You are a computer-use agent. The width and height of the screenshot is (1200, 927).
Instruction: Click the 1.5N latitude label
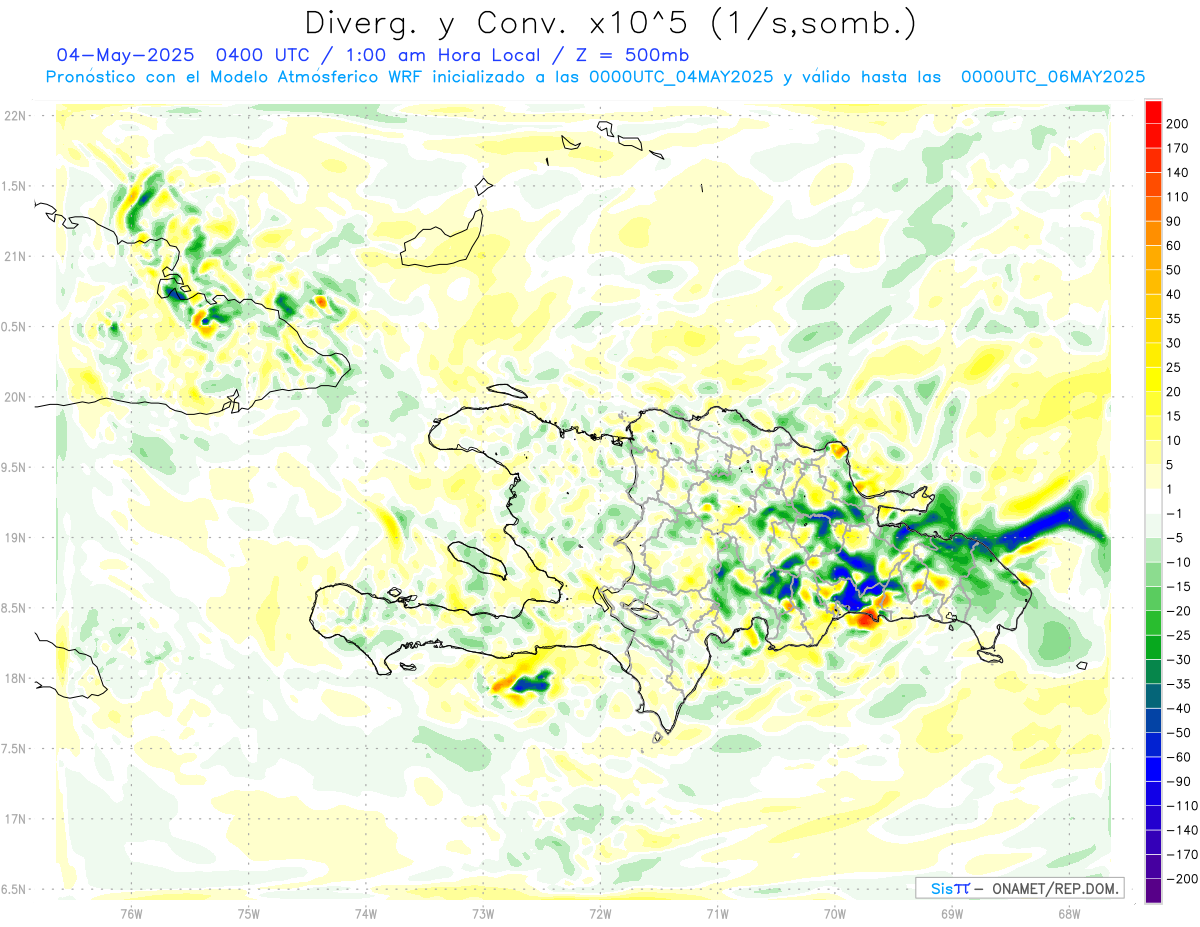tap(13, 187)
